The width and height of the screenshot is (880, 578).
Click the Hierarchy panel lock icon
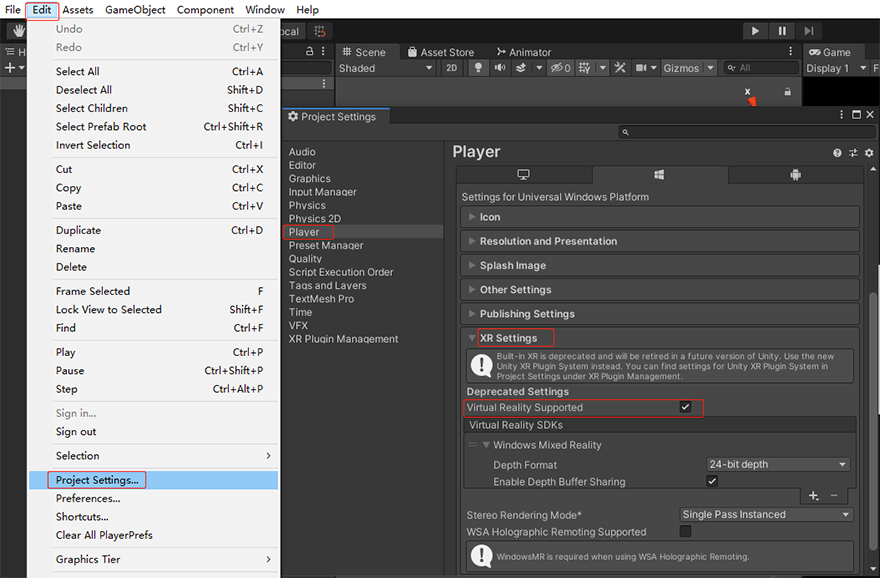coord(309,51)
